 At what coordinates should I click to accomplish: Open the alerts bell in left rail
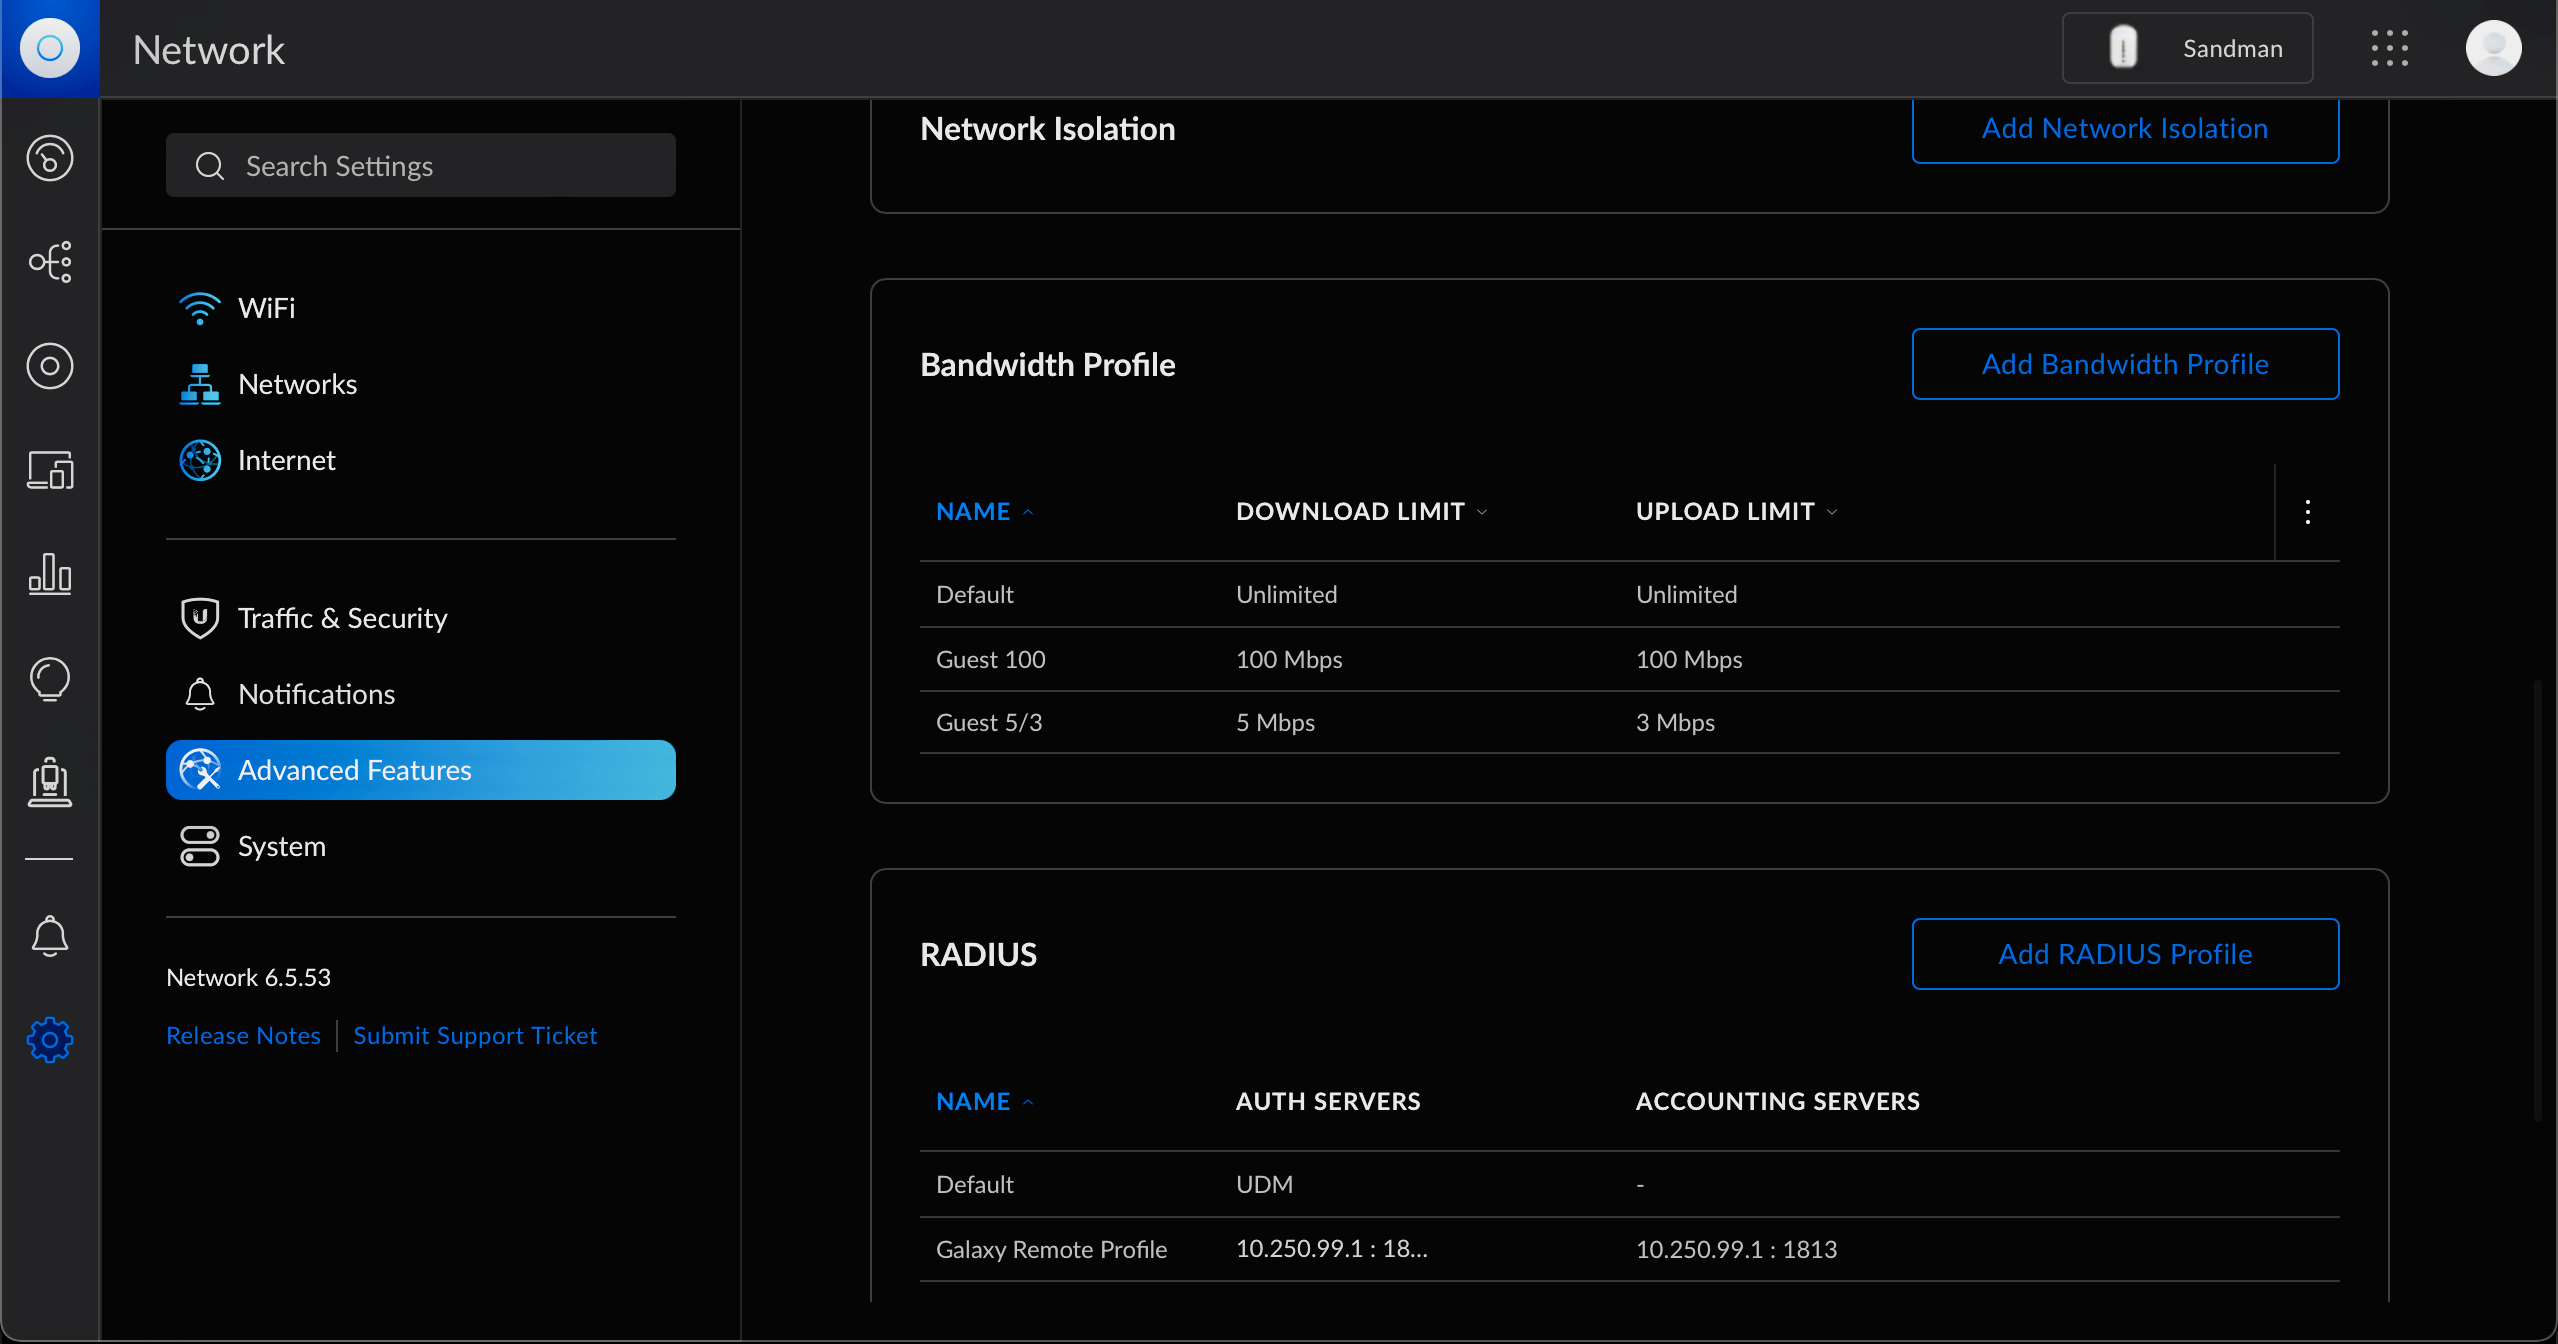(50, 936)
